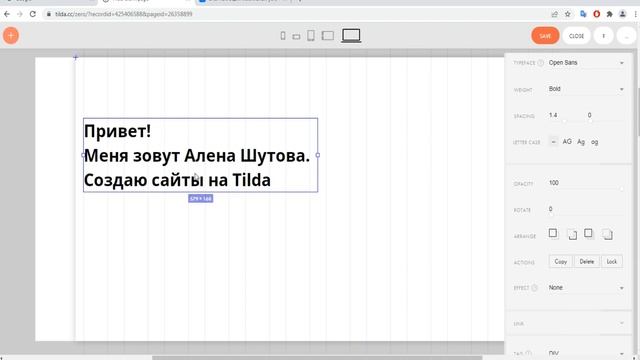Click the settings panel vertical scrollbar
The image size is (640, 360).
pos(638,112)
